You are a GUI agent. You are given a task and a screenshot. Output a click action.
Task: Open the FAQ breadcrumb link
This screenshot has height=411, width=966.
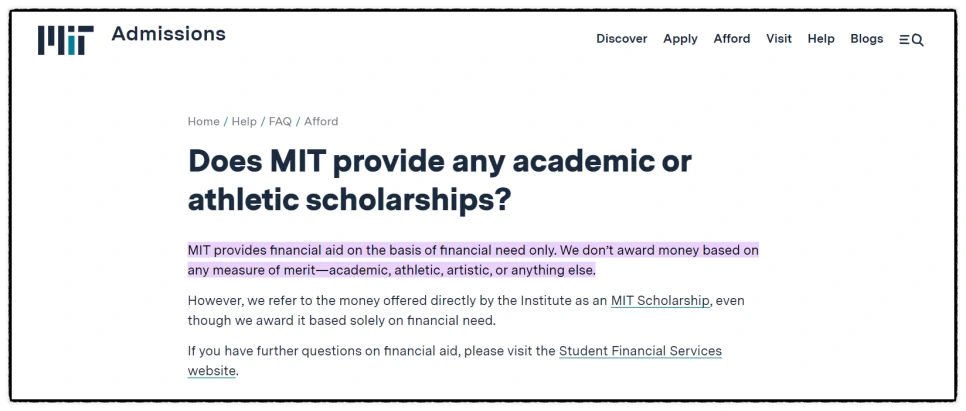[280, 121]
